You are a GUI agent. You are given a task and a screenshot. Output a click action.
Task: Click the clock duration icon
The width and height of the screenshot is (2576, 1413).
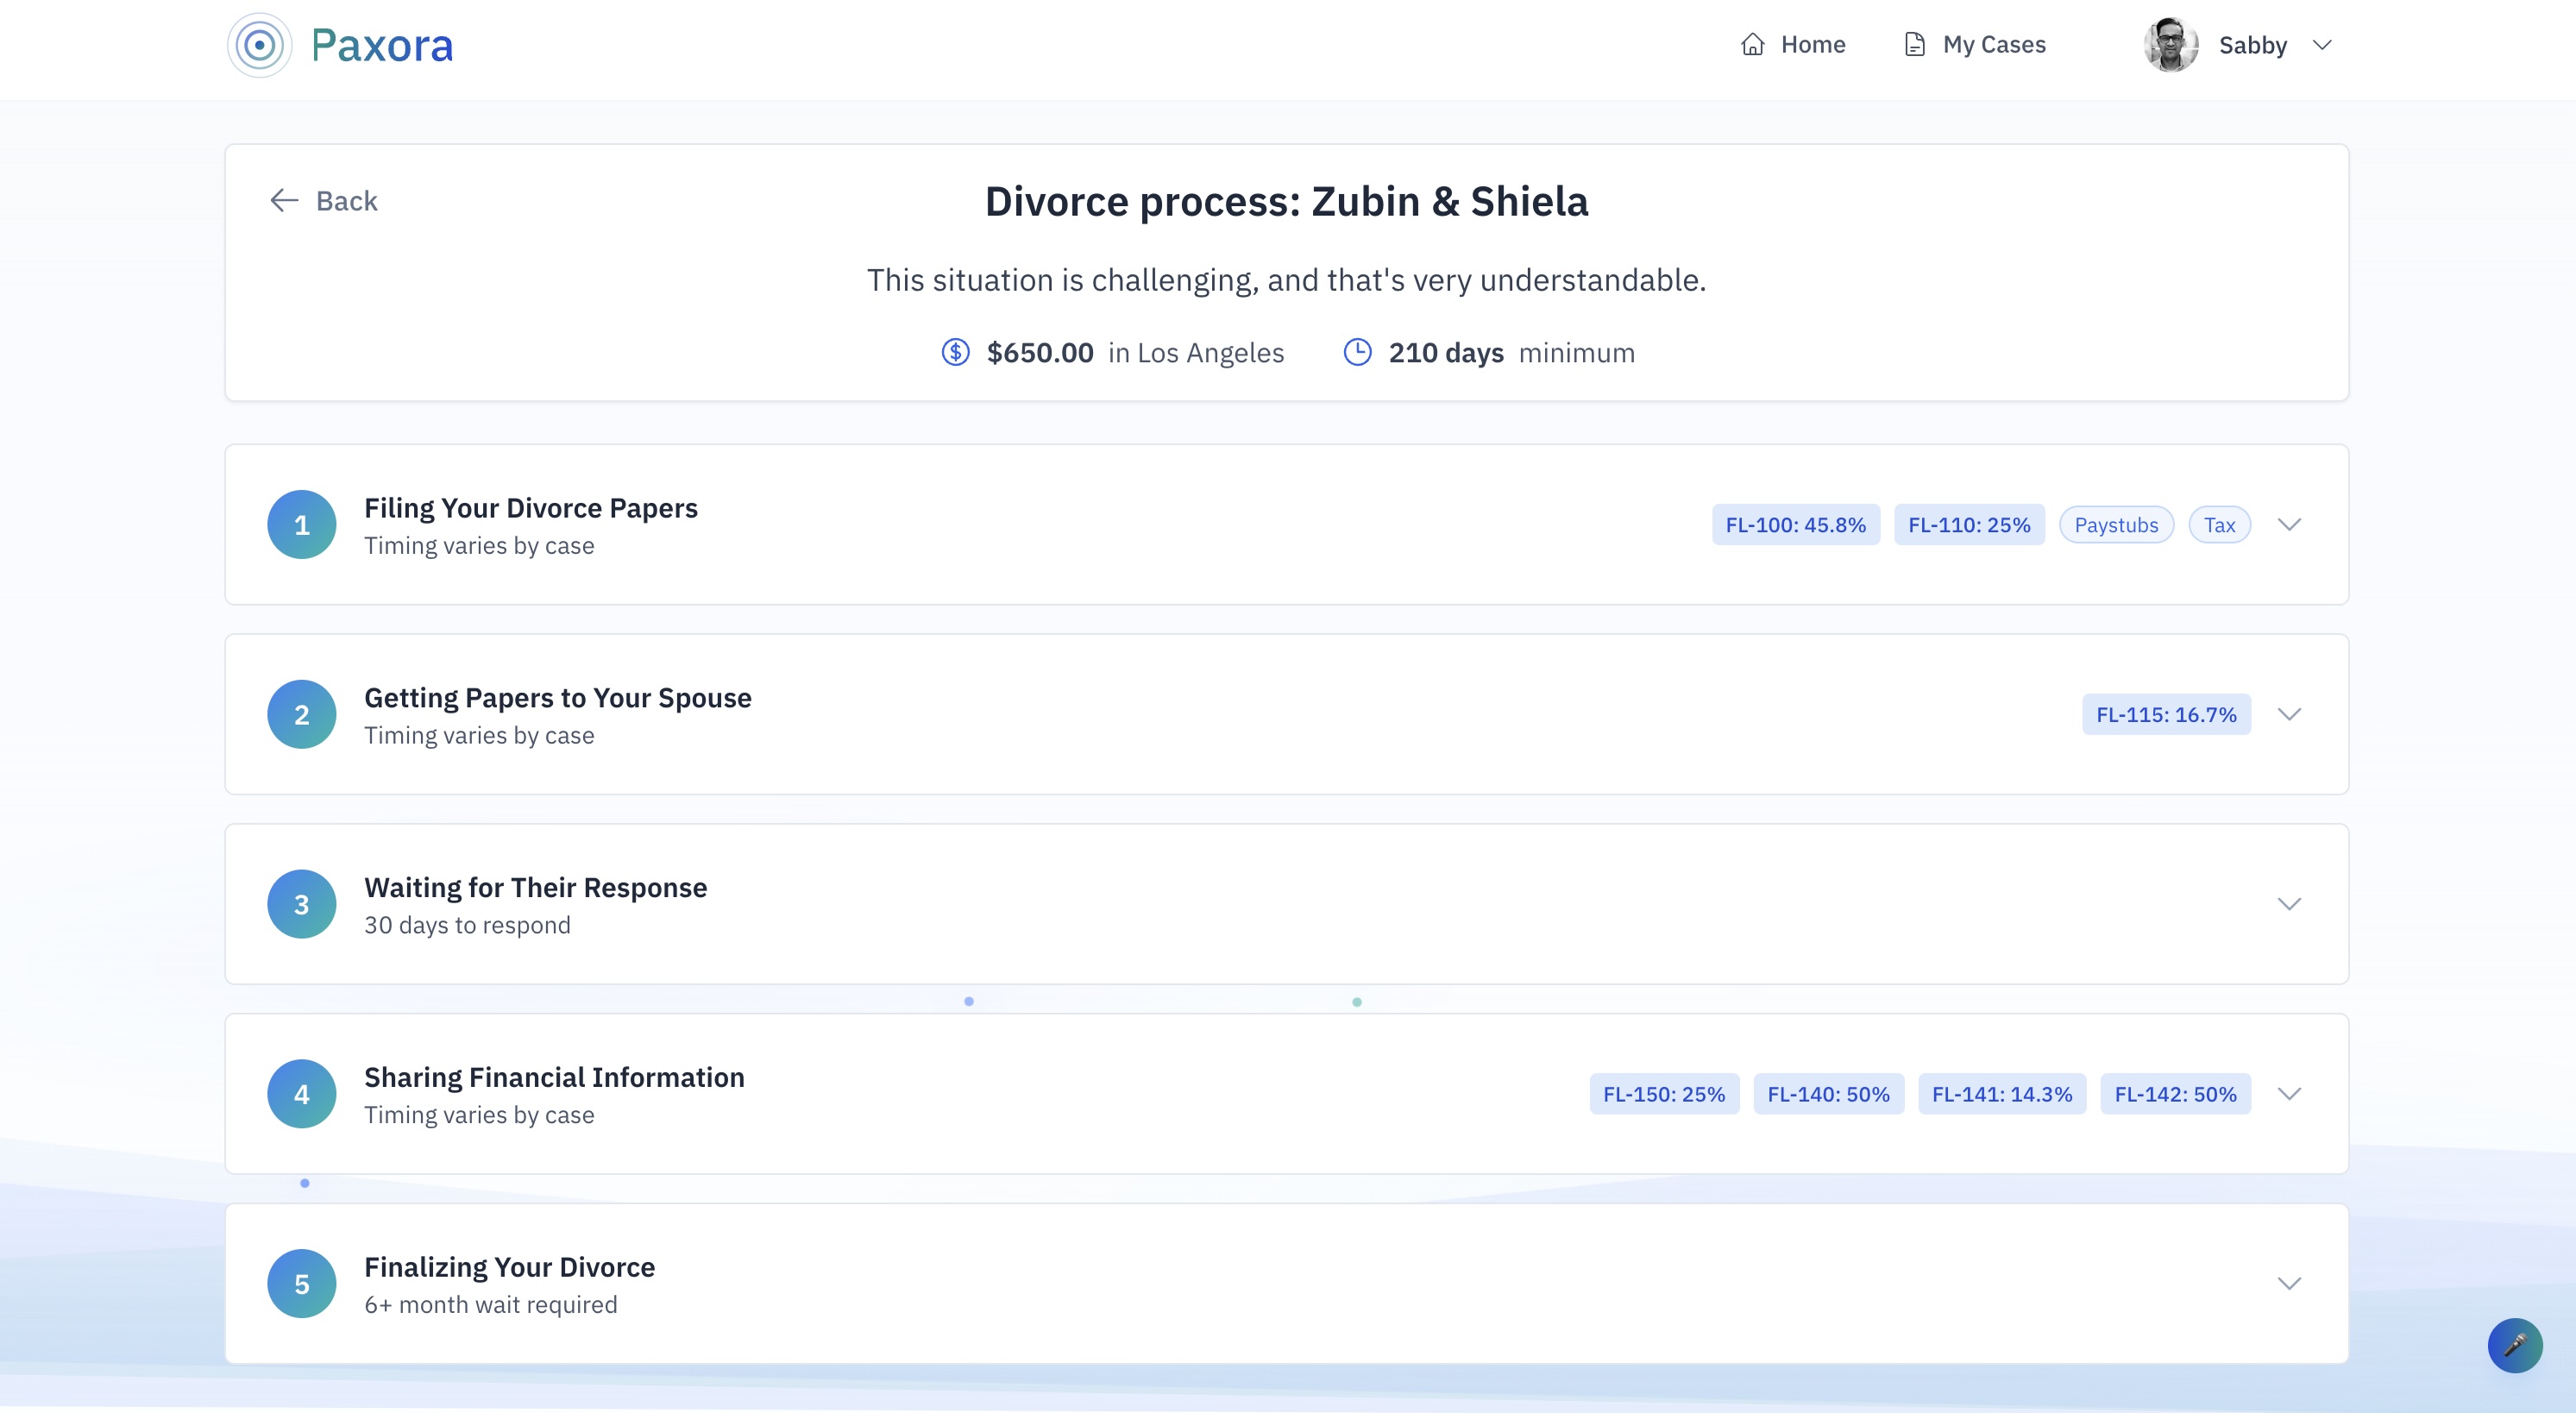(x=1357, y=352)
